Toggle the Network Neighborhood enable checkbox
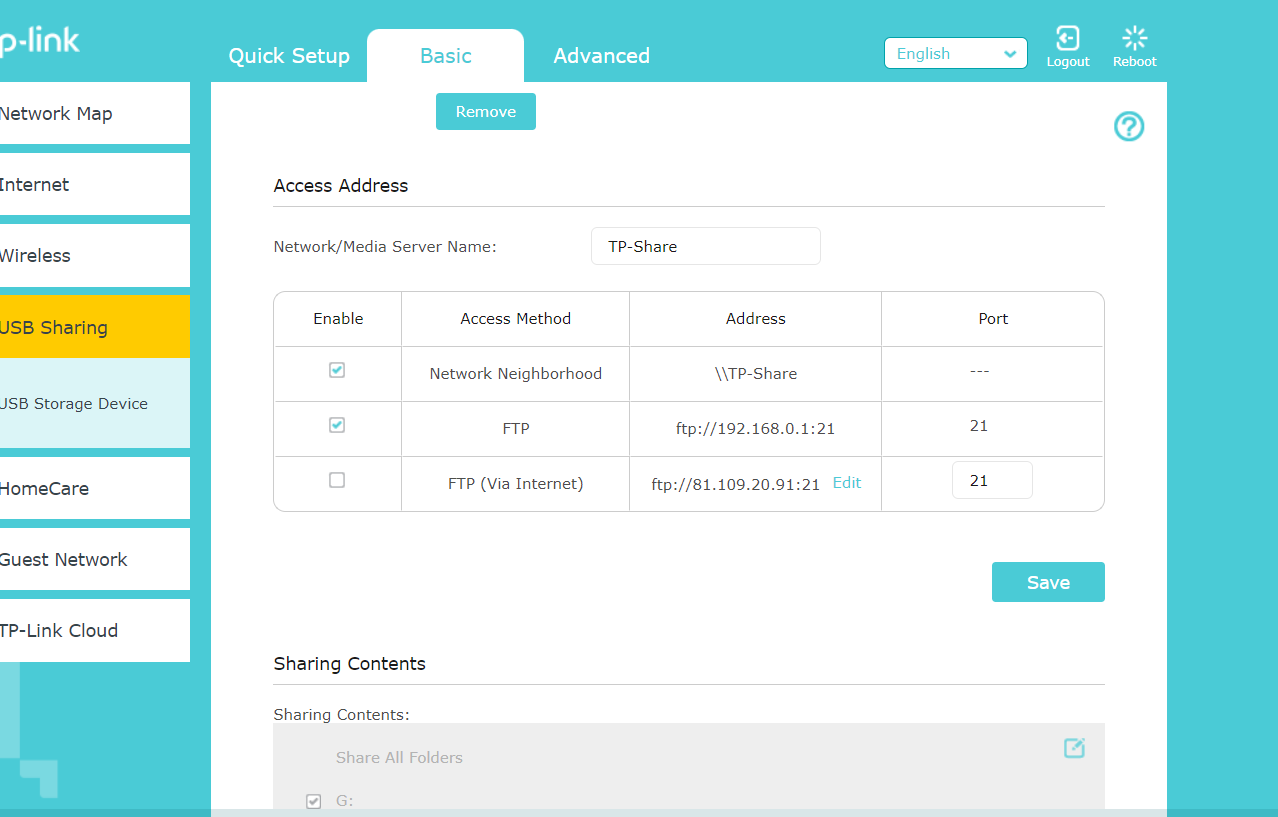The width and height of the screenshot is (1278, 817). [337, 370]
